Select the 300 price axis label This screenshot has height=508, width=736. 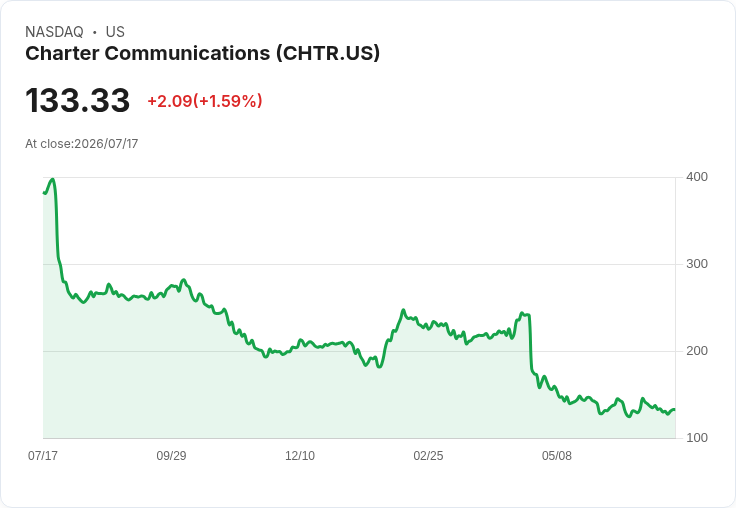[697, 264]
